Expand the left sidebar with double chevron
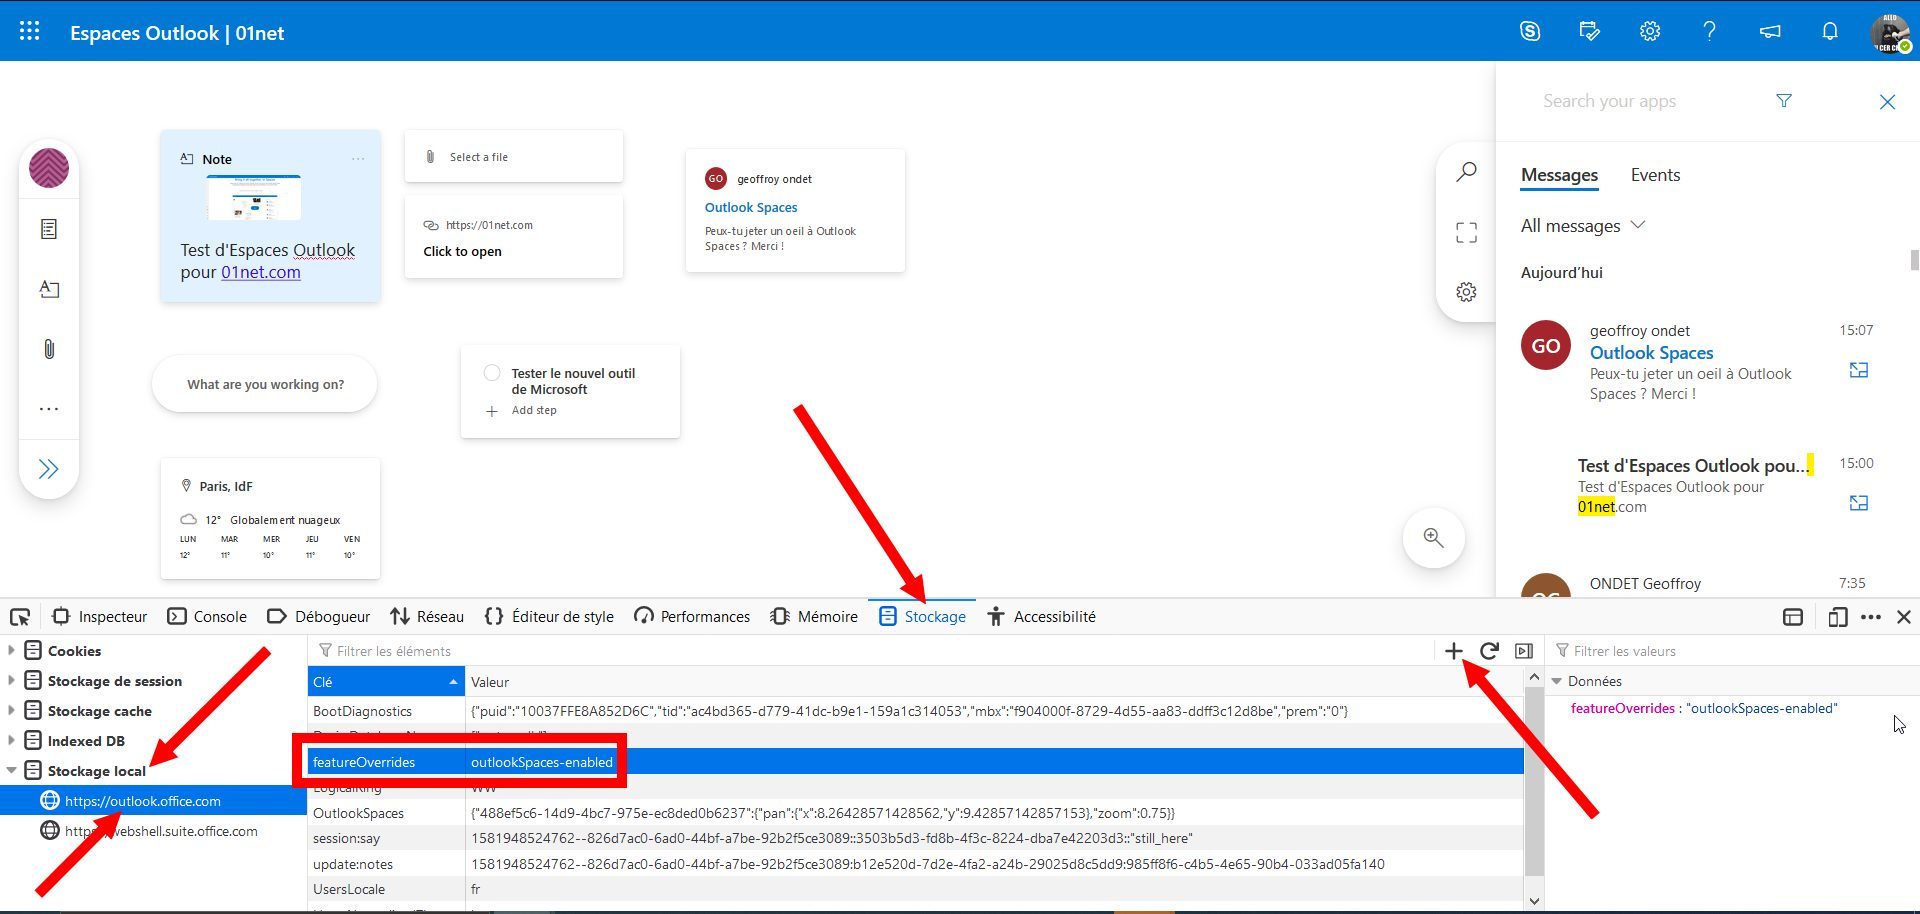The height and width of the screenshot is (914, 1920). point(48,469)
